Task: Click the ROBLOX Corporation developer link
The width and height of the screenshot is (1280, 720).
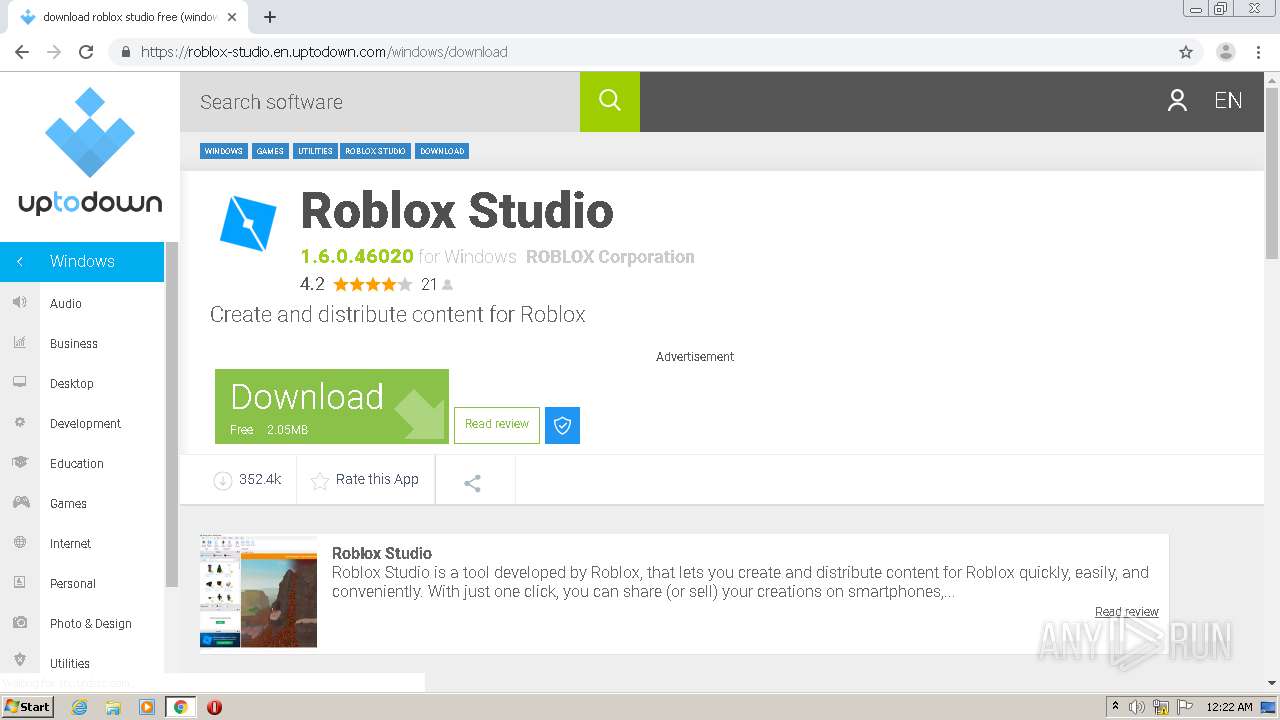Action: point(610,257)
